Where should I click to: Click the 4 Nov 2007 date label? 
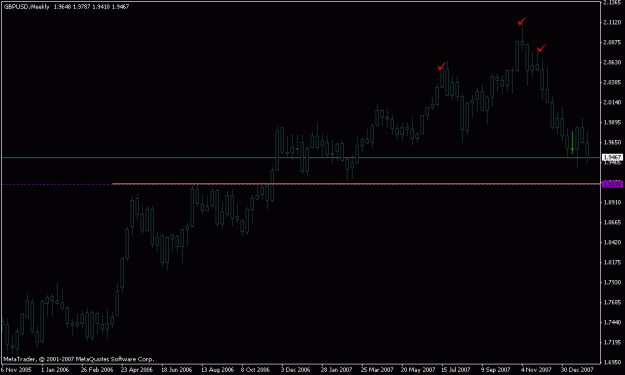(x=536, y=370)
